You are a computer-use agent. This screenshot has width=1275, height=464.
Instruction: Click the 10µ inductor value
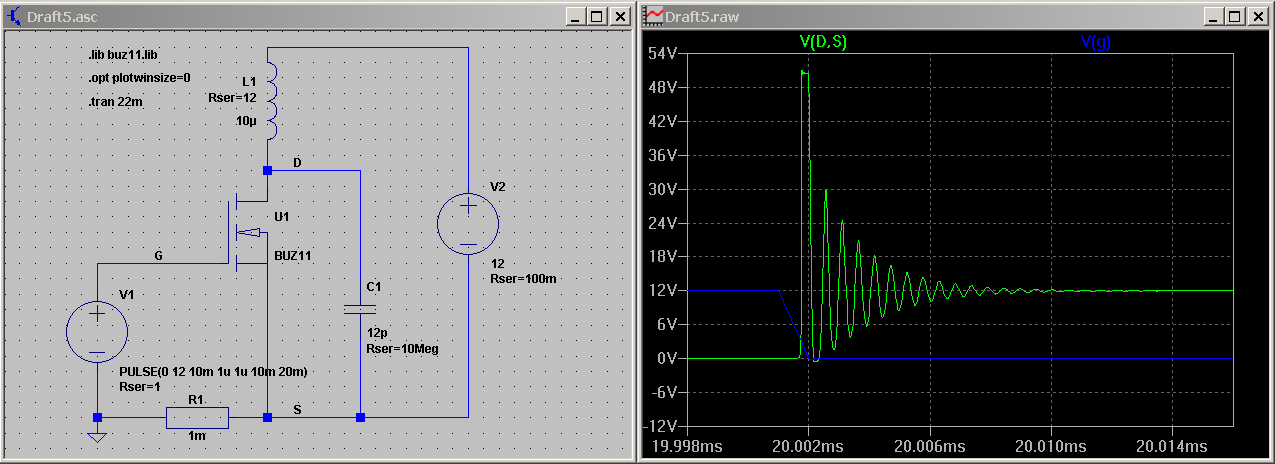(246, 120)
